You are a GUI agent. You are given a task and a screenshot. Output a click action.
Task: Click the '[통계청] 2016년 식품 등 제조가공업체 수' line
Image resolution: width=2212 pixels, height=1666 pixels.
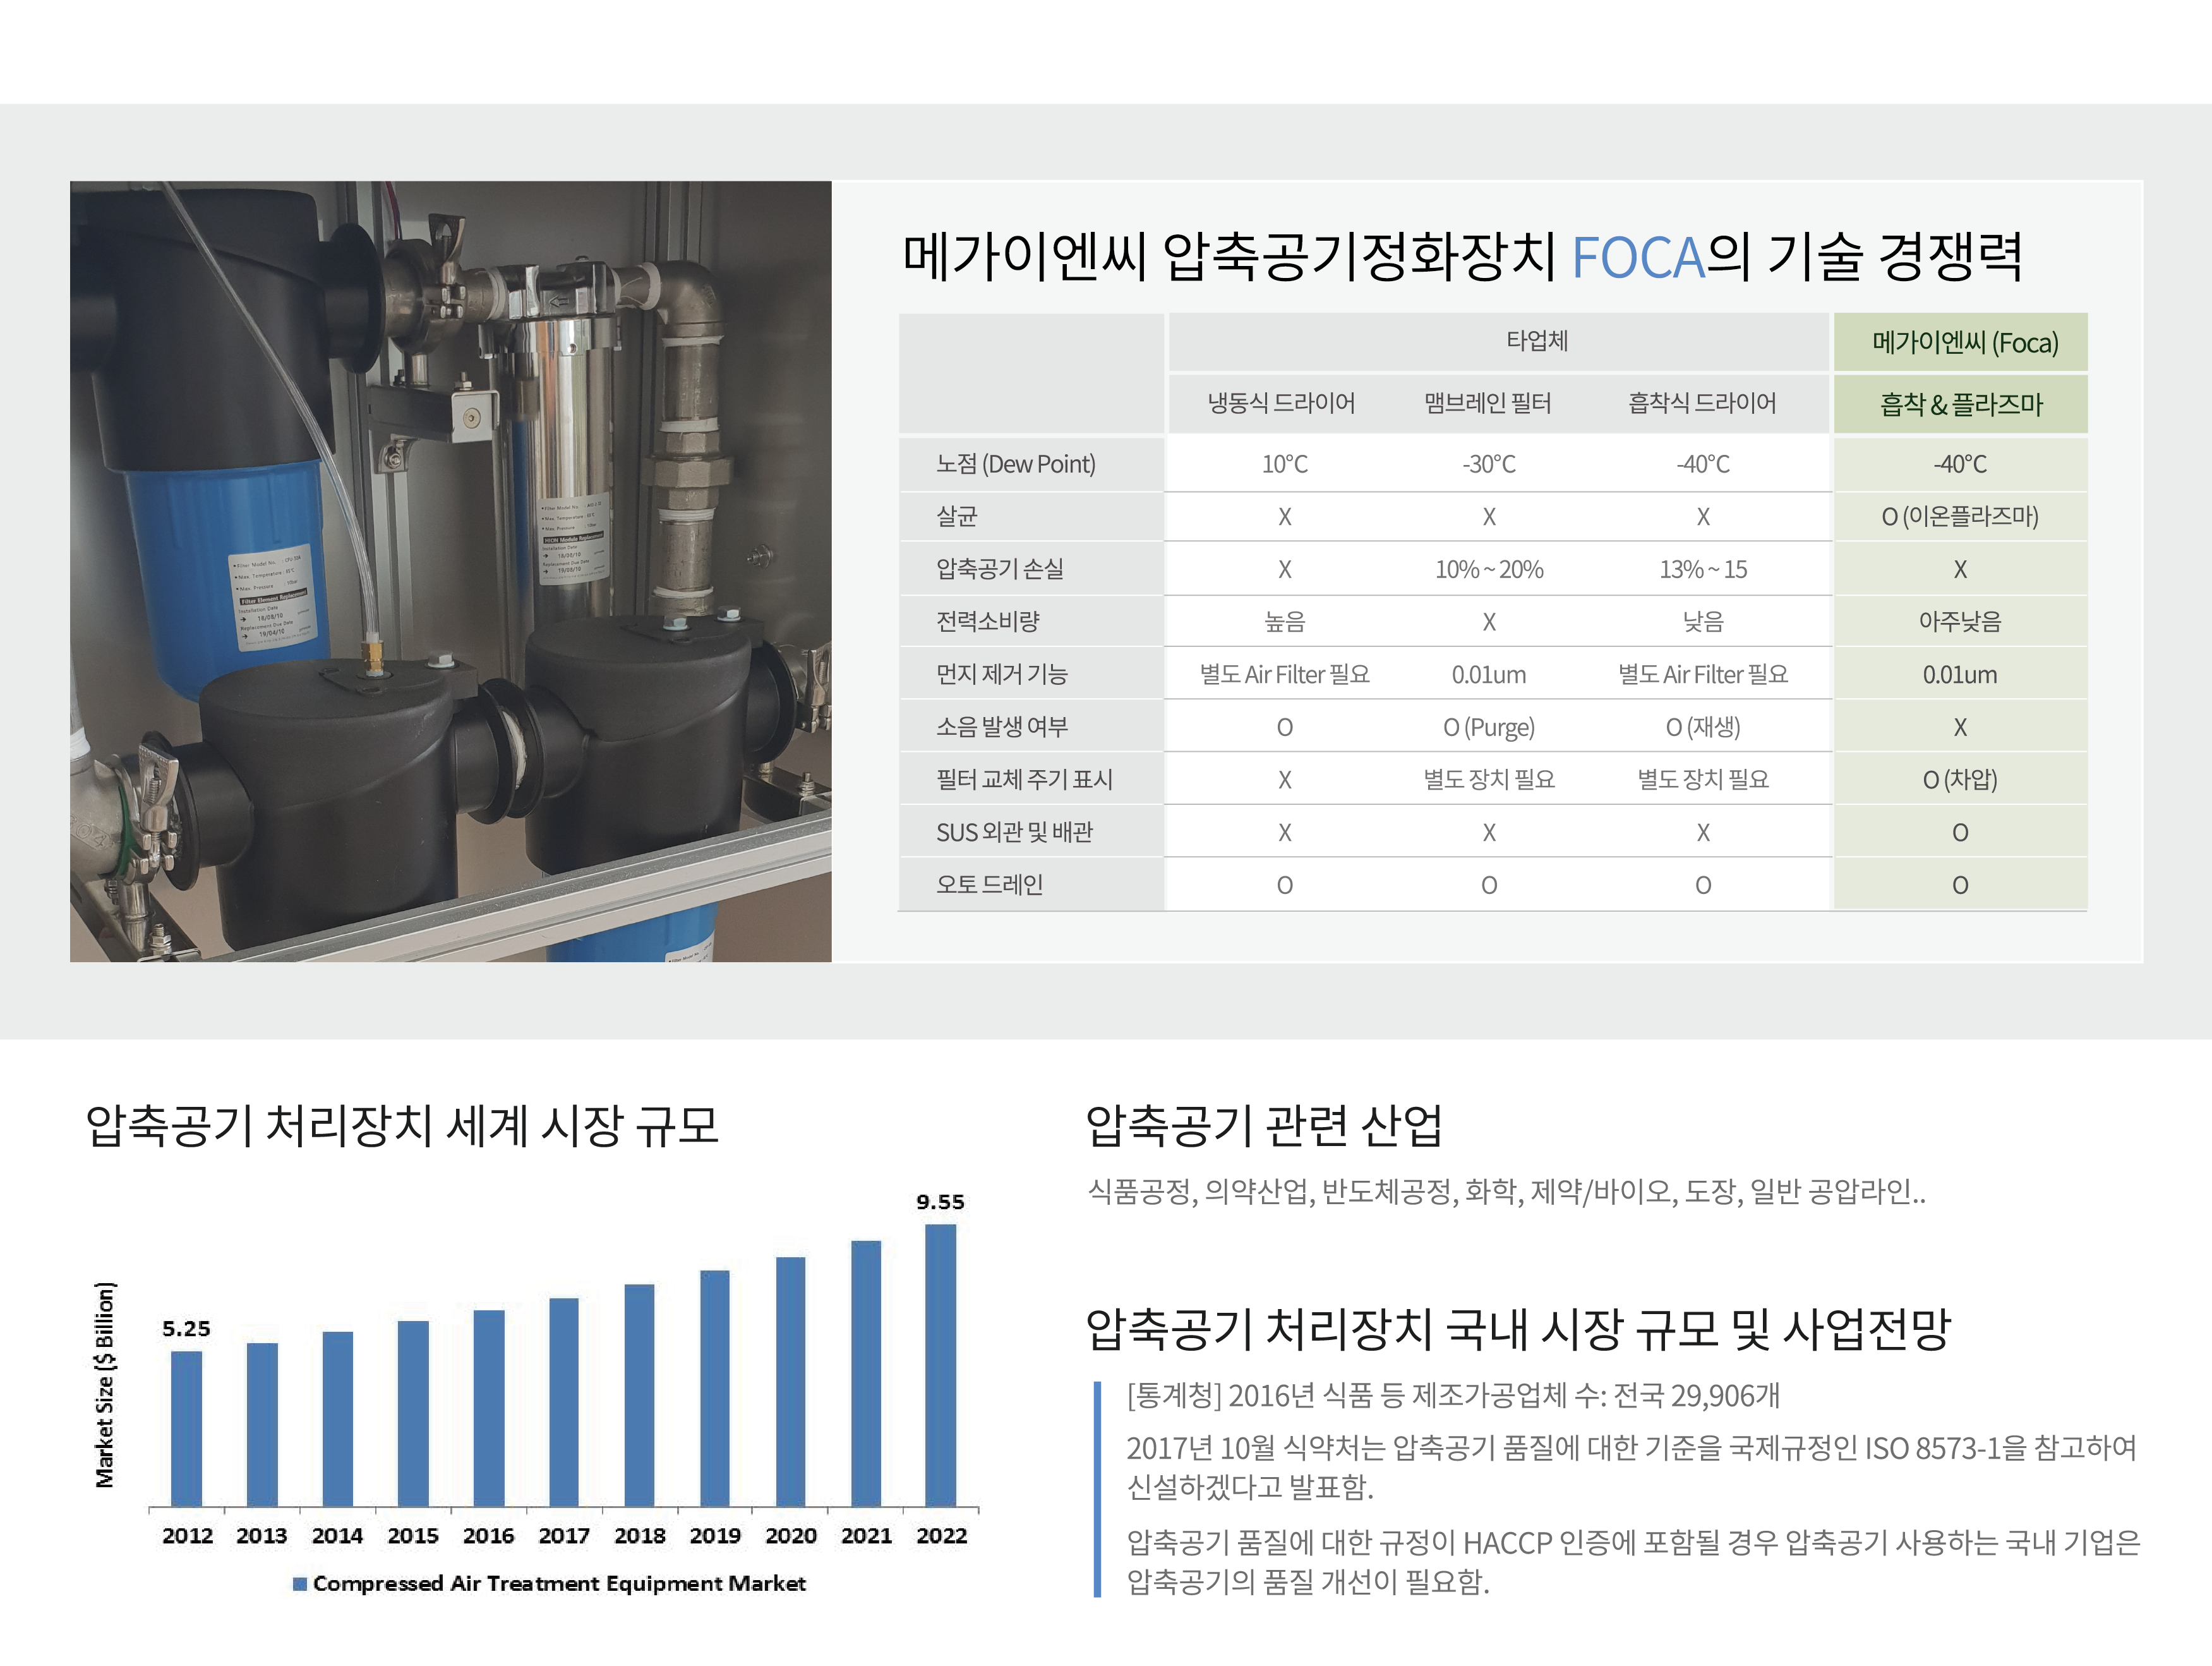pos(1453,1395)
